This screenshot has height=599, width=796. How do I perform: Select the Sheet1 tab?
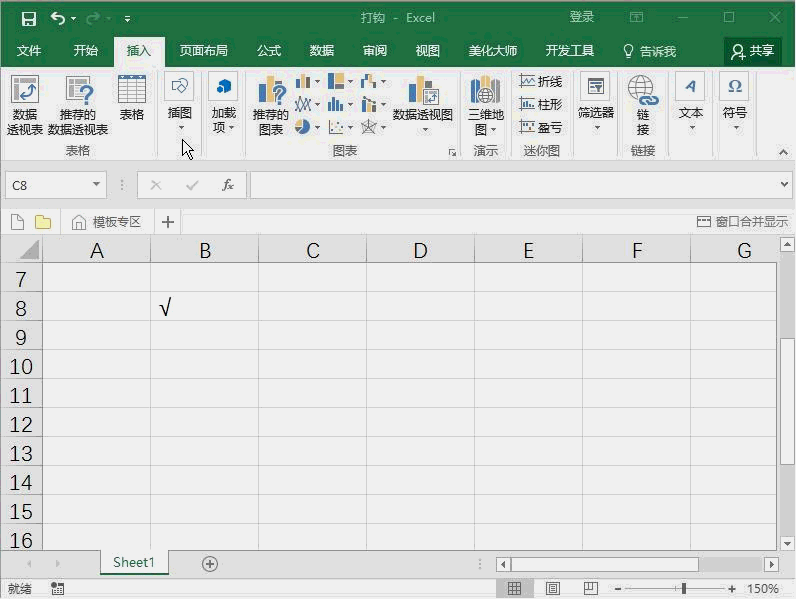pos(134,562)
